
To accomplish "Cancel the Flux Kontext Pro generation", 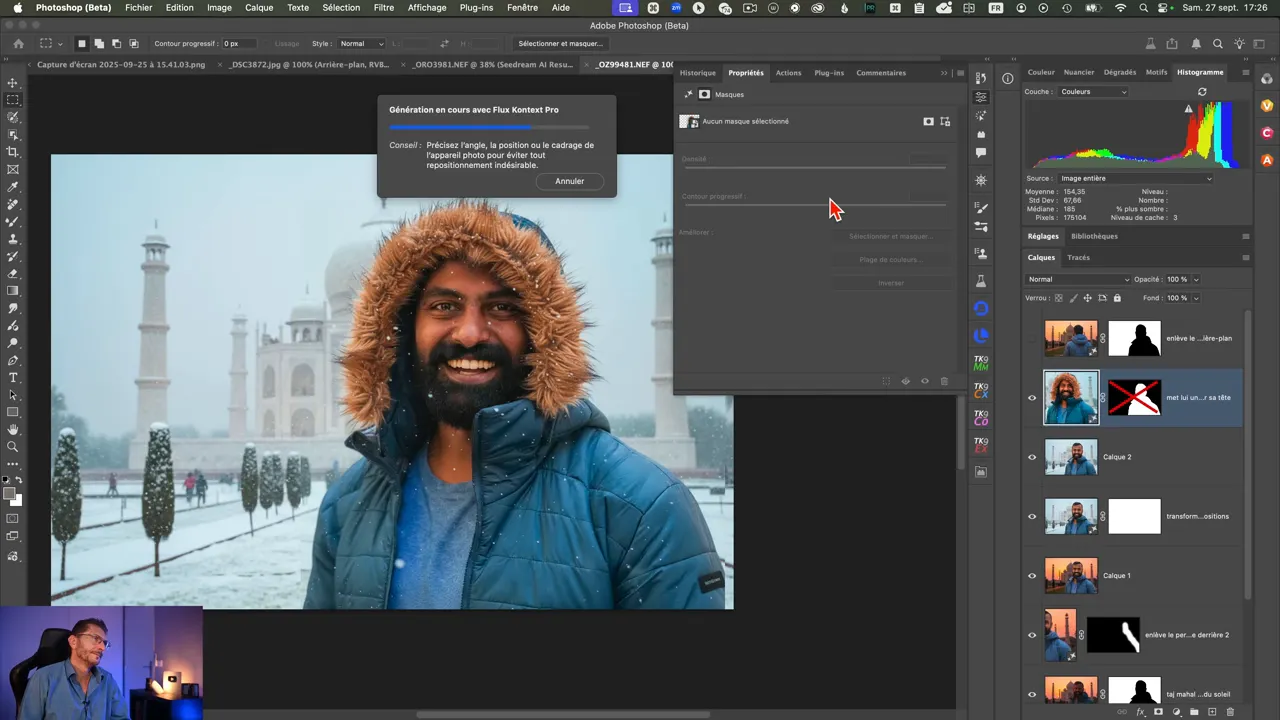I will 569,181.
